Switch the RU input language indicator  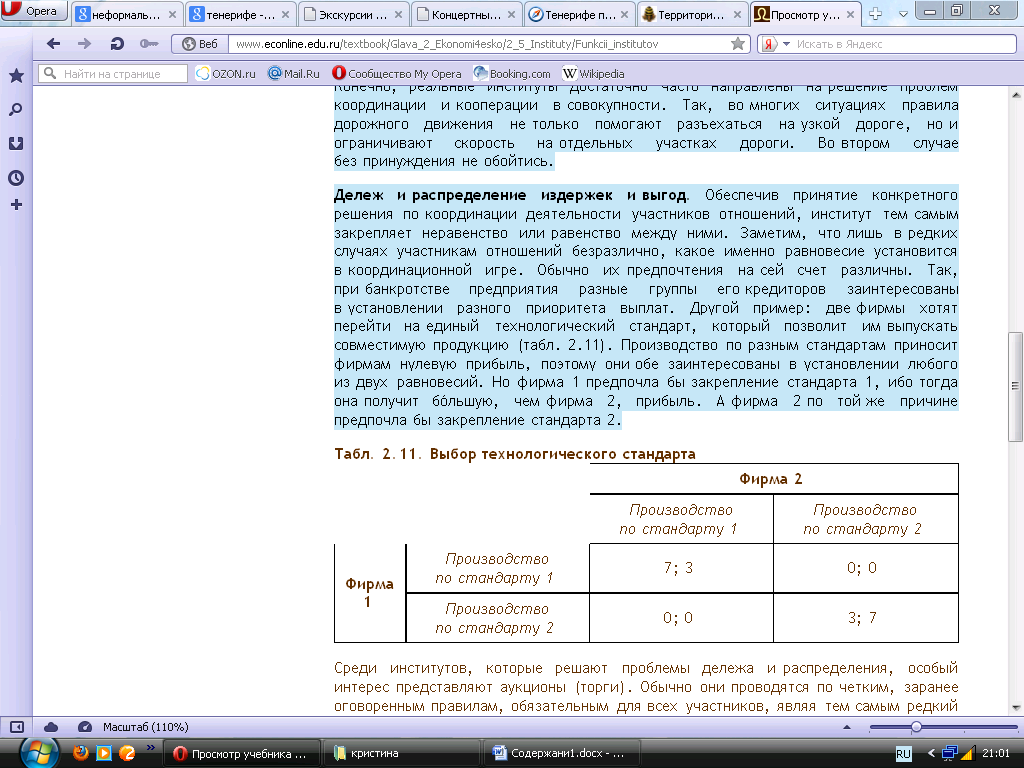coord(903,754)
